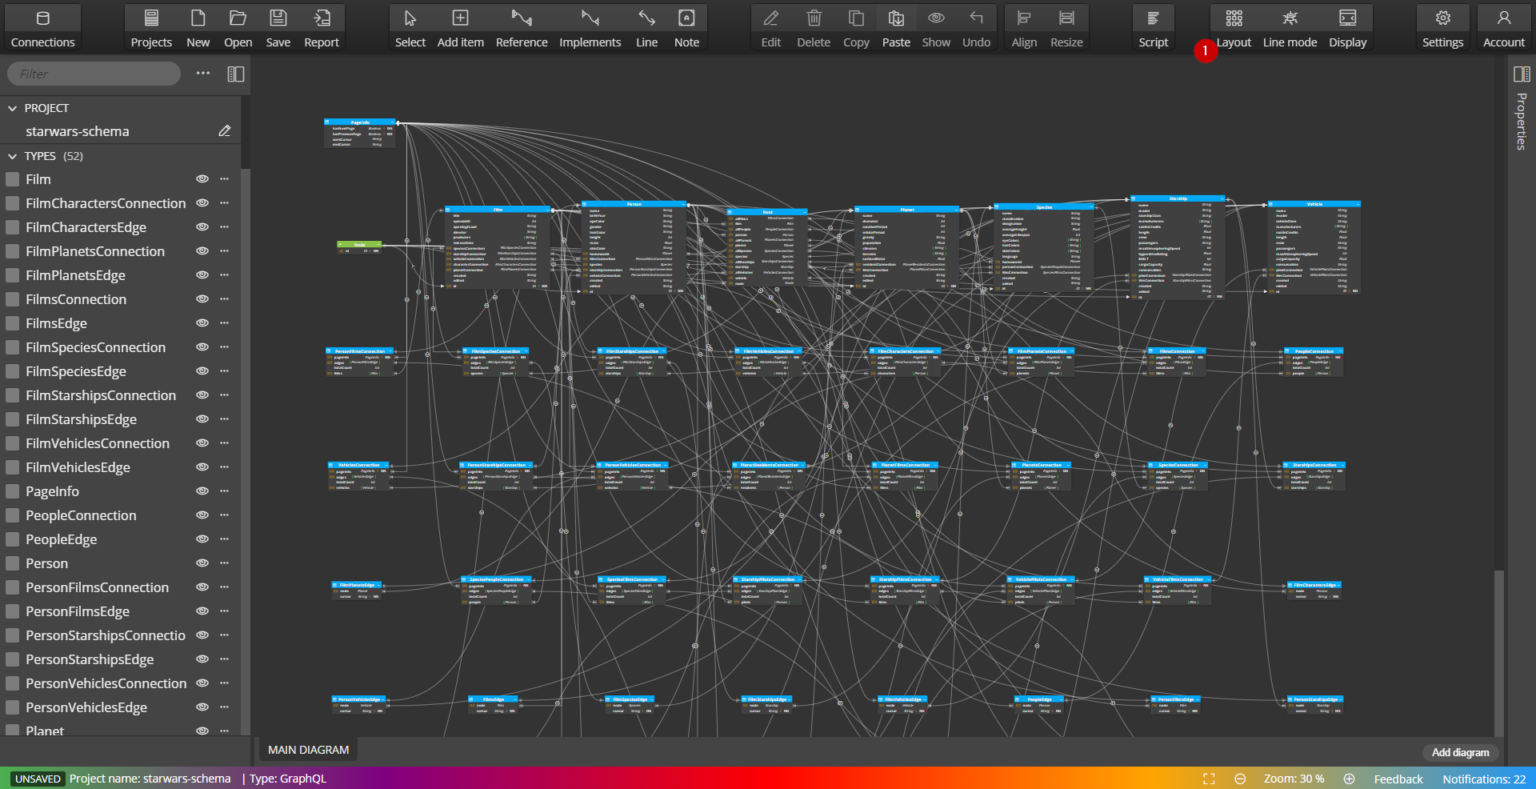Open the Feedback link

[x=1397, y=779]
